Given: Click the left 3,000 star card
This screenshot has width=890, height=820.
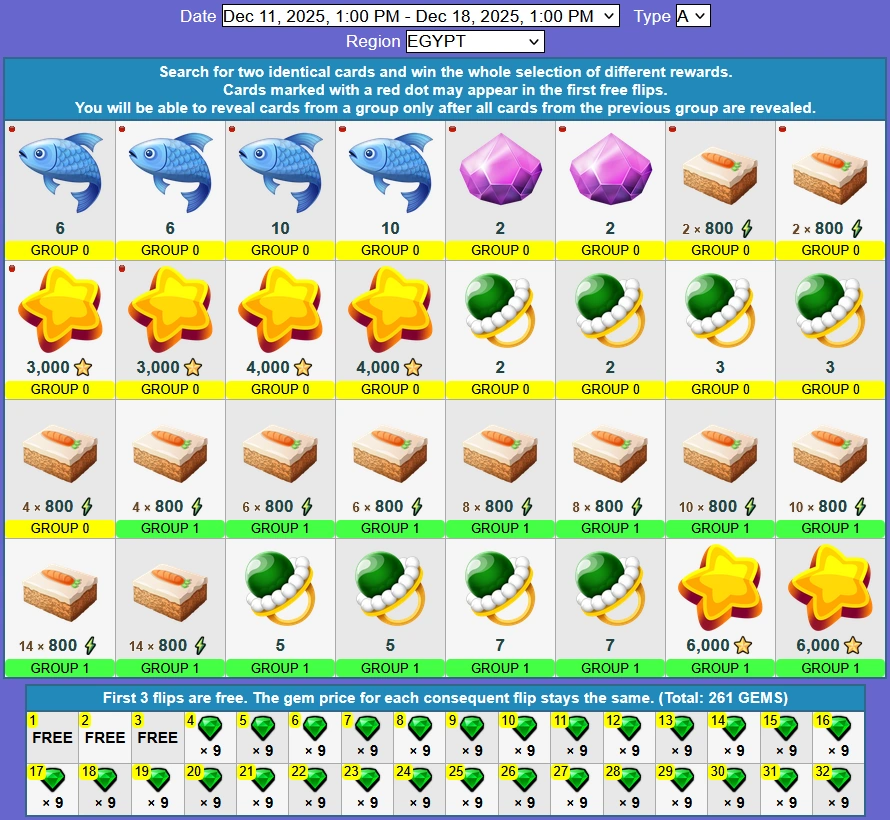Looking at the screenshot, I should tap(60, 330).
